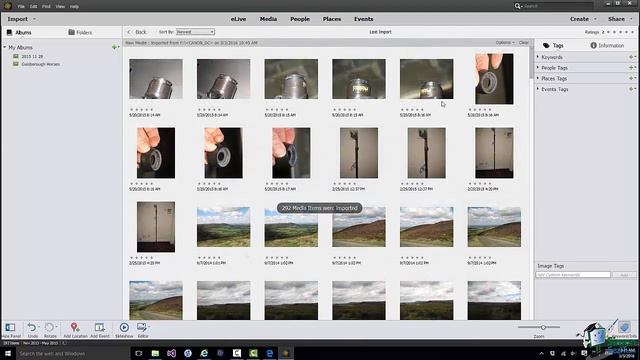Filter by one-star rating in Ratings
Viewport: 640px width, 360px height.
point(609,32)
